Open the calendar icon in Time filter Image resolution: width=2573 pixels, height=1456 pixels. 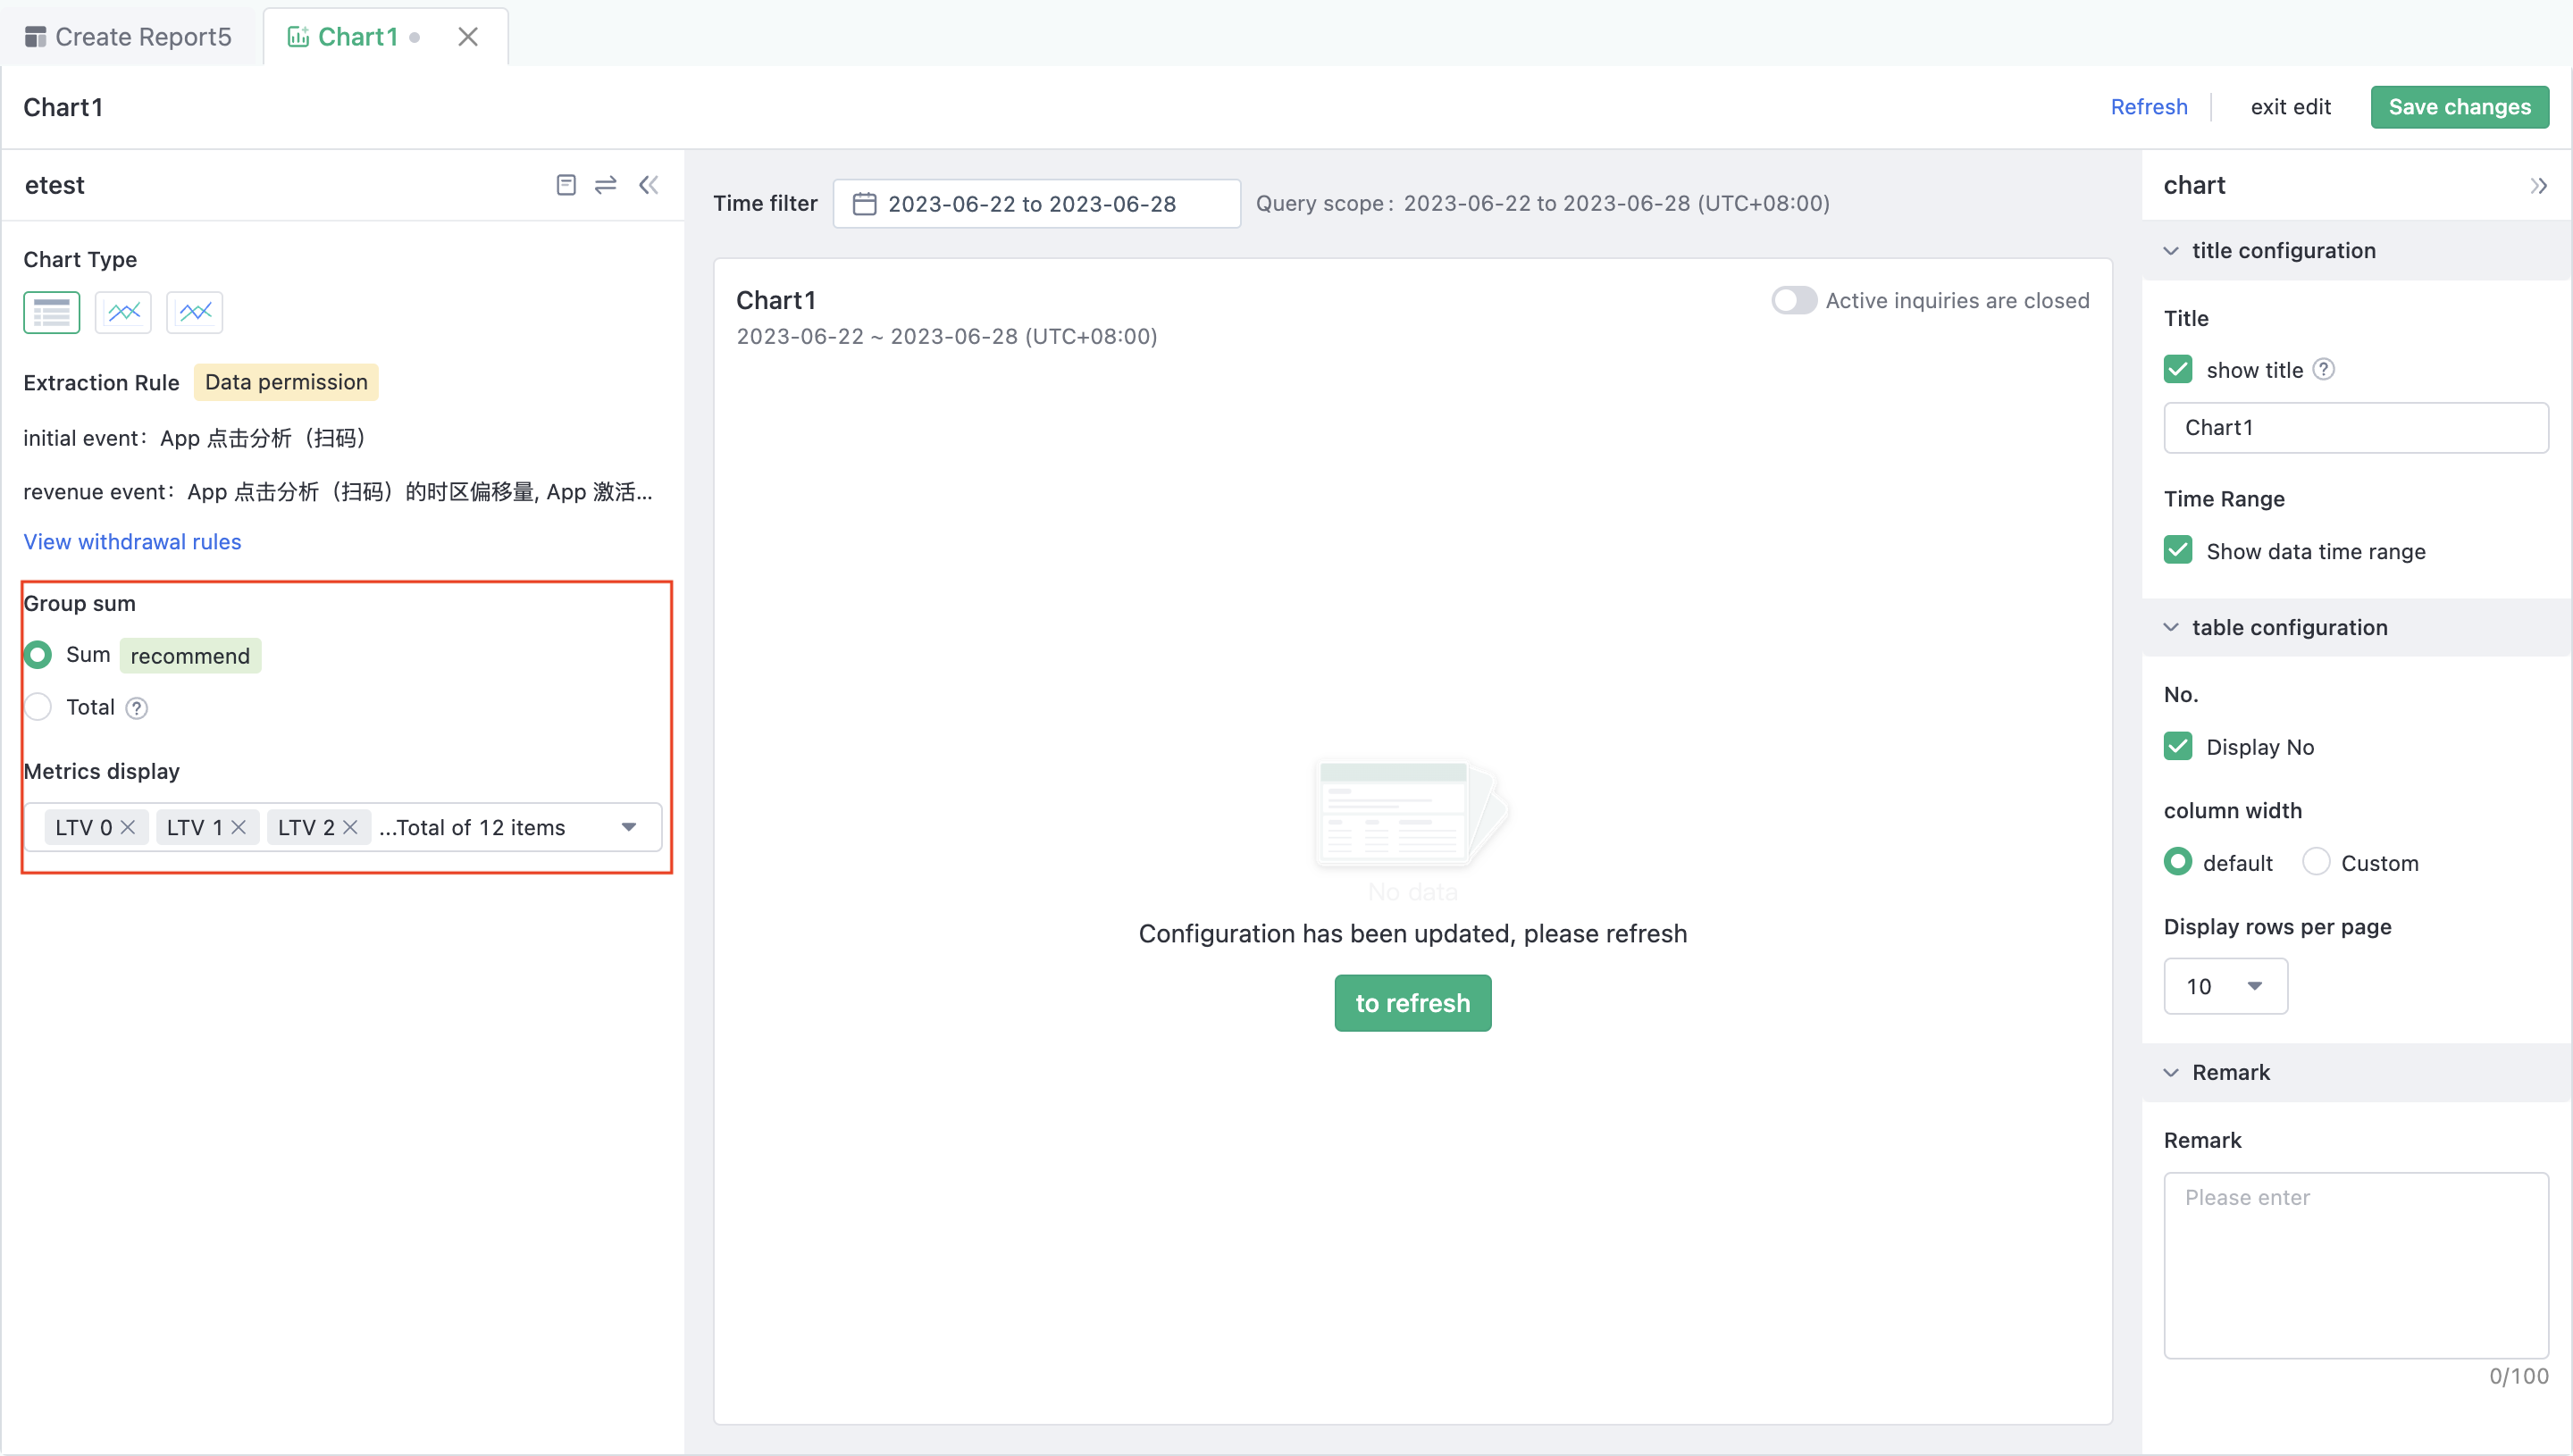click(x=864, y=203)
